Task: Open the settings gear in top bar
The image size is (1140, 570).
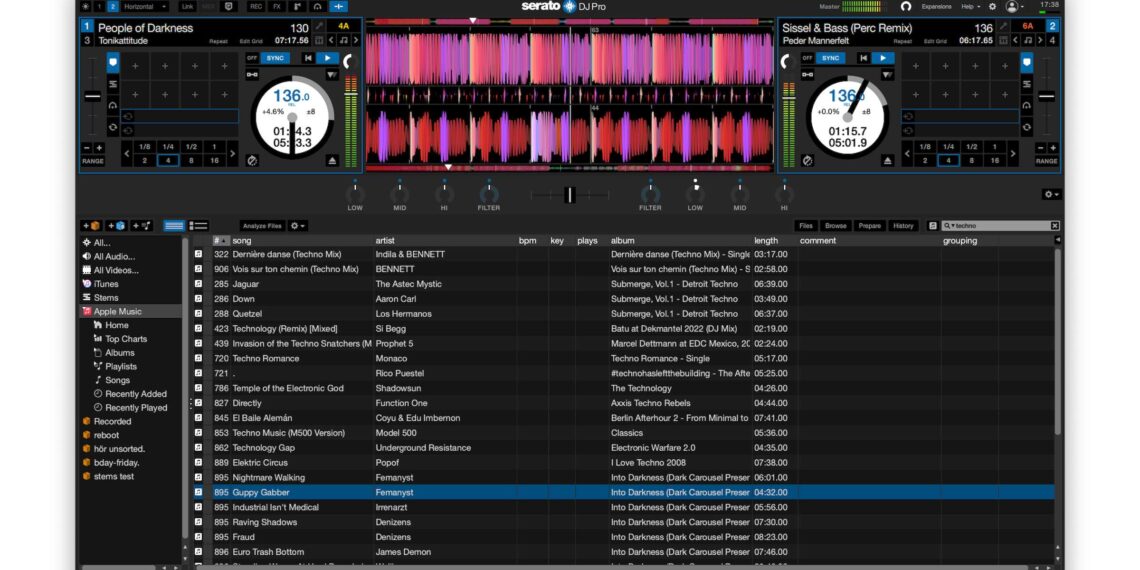Action: pos(992,6)
